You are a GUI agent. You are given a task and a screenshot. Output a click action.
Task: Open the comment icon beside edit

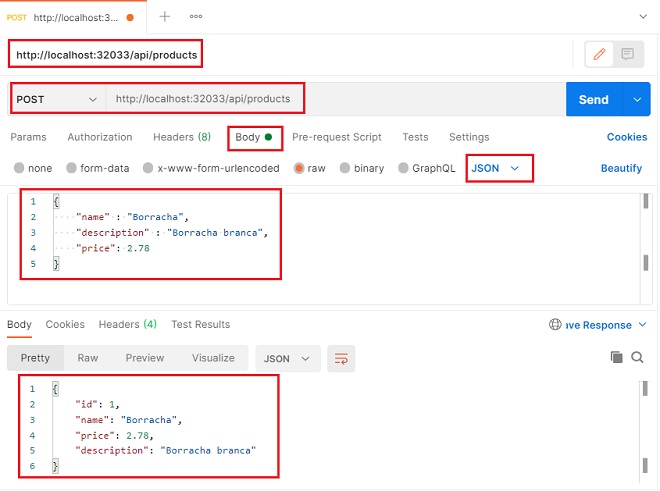coord(627,54)
